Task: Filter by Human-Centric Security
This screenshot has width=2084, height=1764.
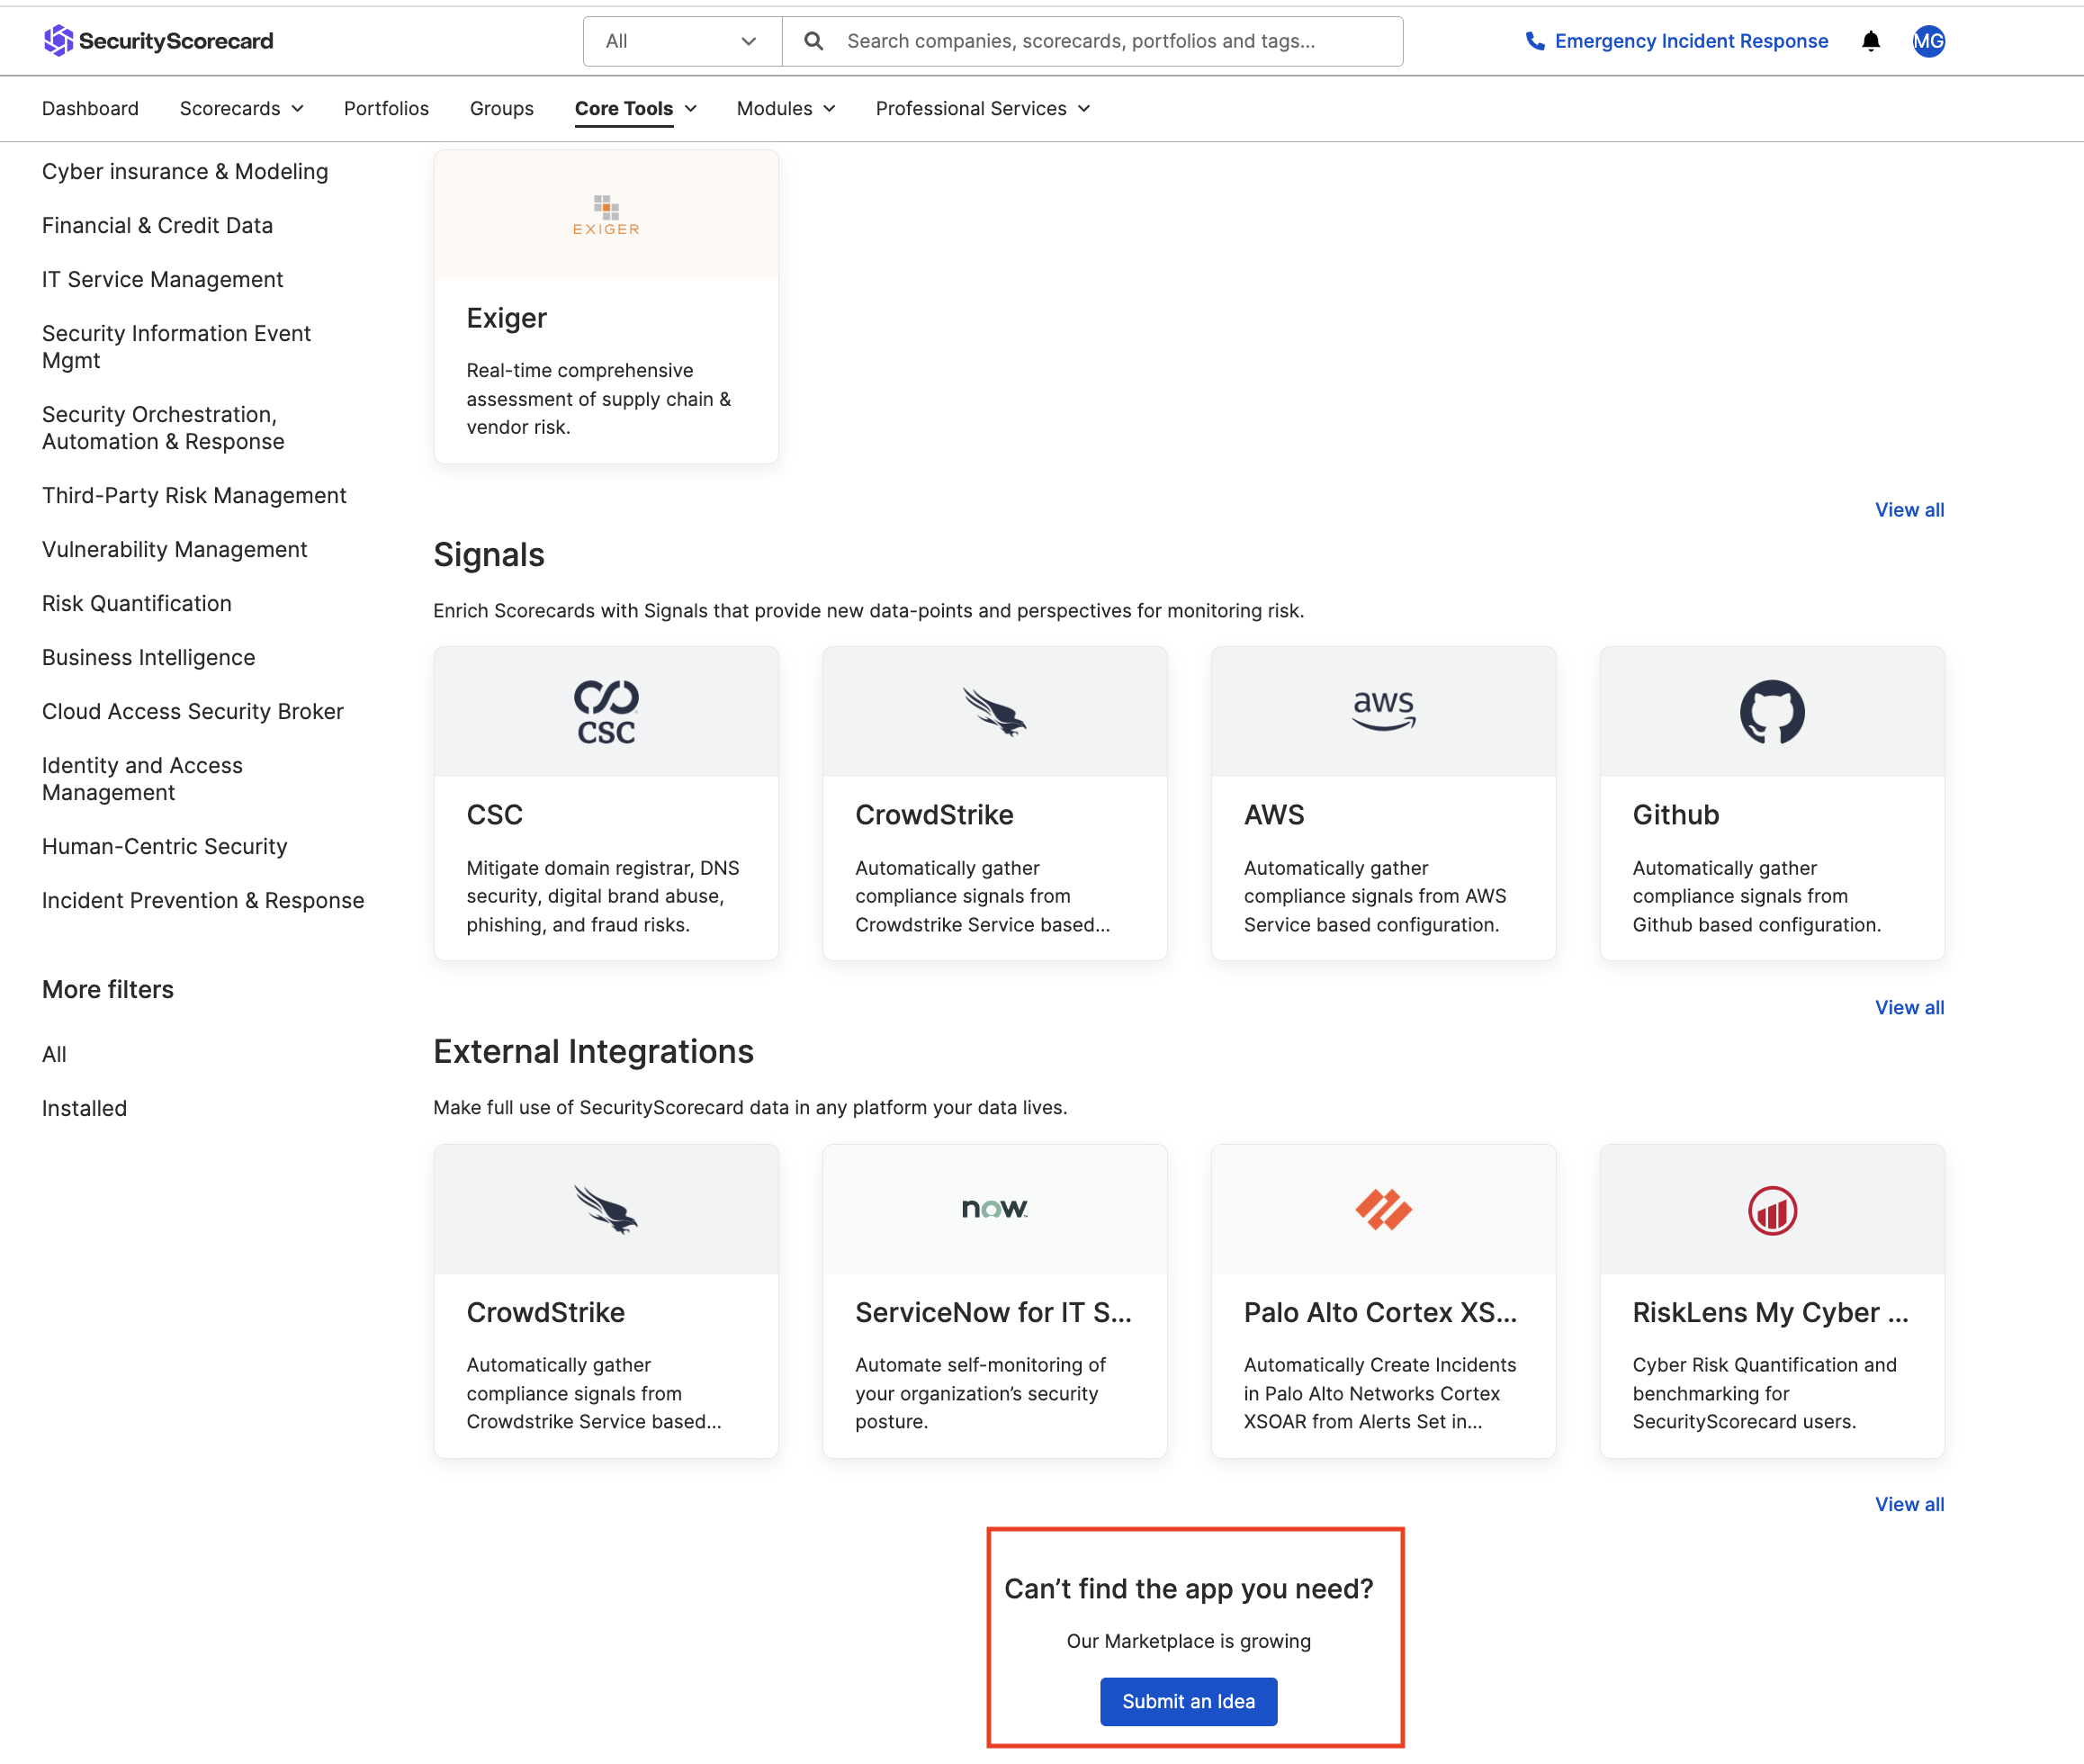Action: click(164, 846)
